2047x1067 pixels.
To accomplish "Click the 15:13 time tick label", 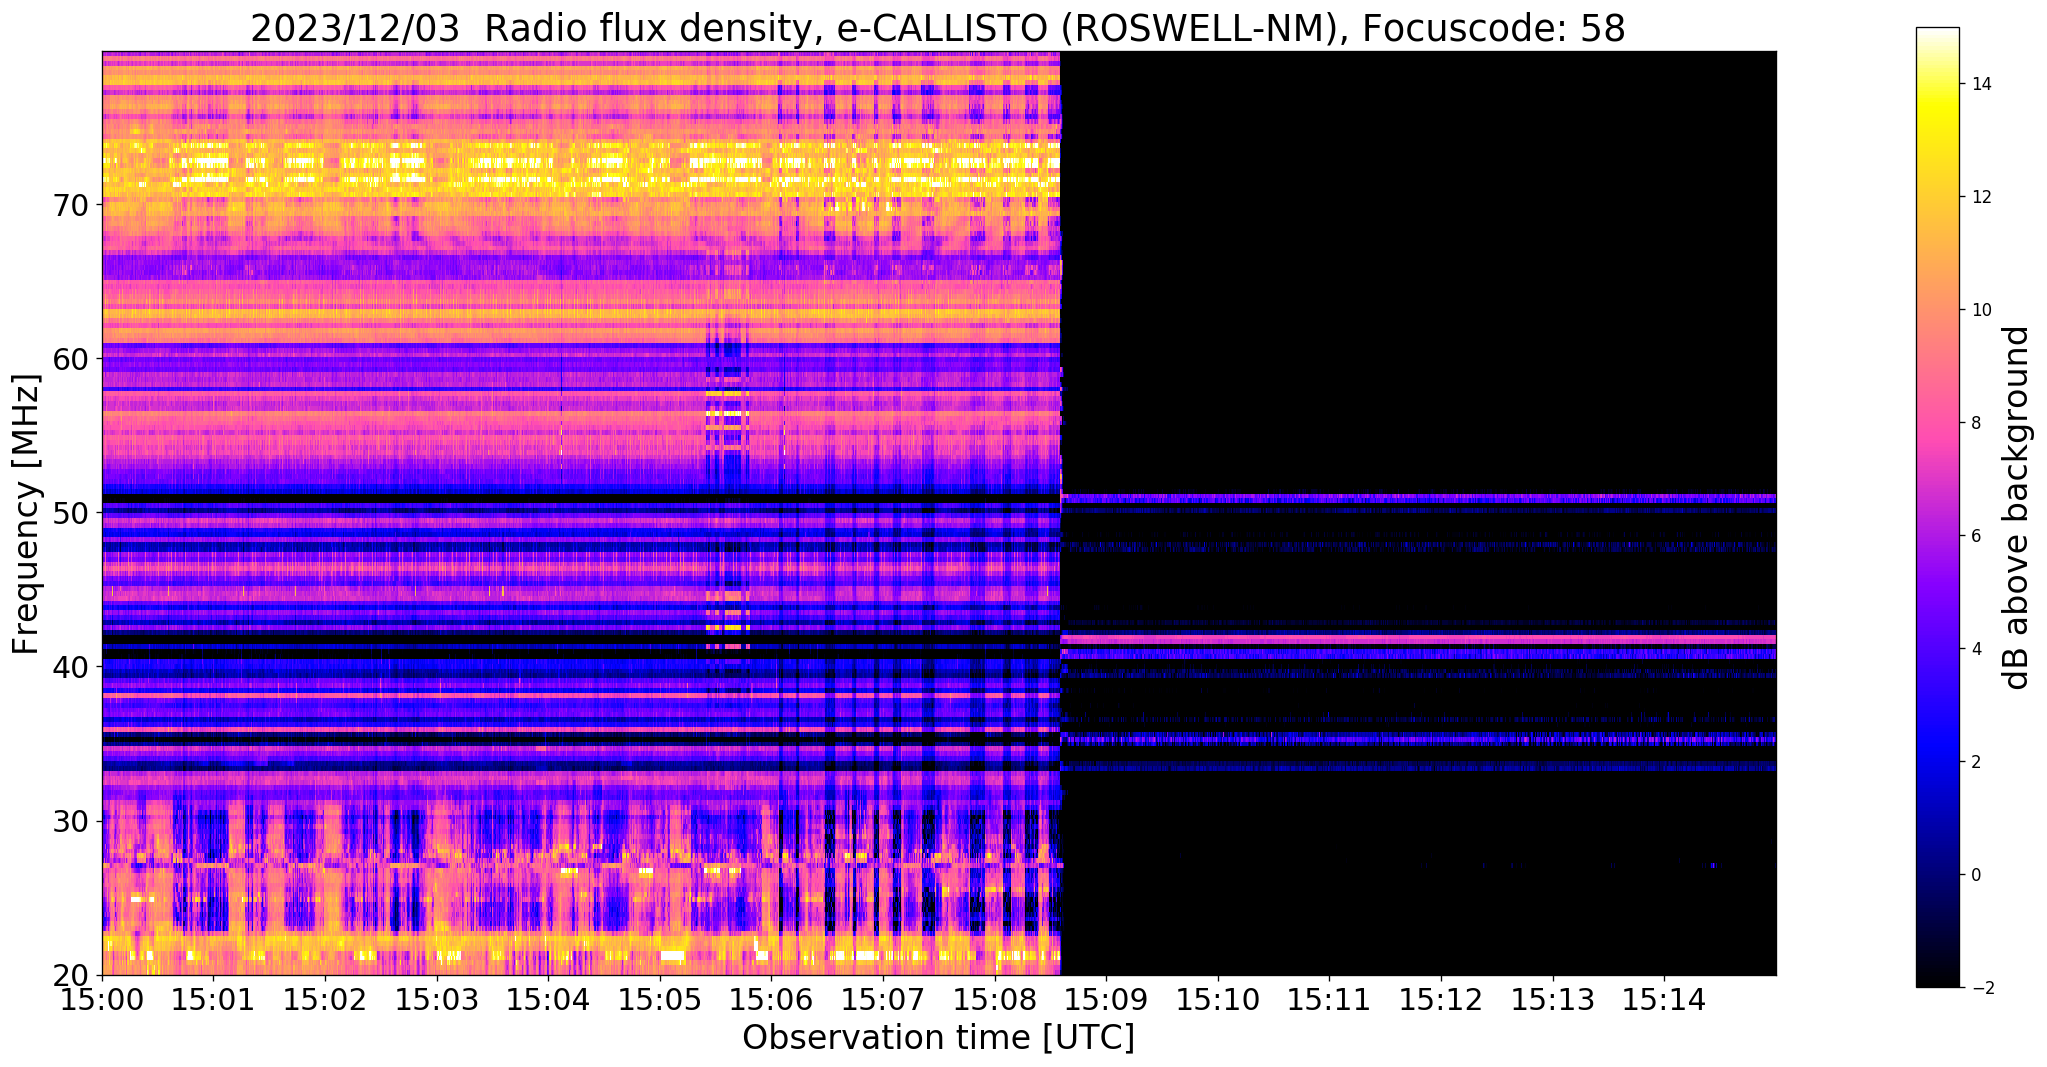I will point(1553,999).
